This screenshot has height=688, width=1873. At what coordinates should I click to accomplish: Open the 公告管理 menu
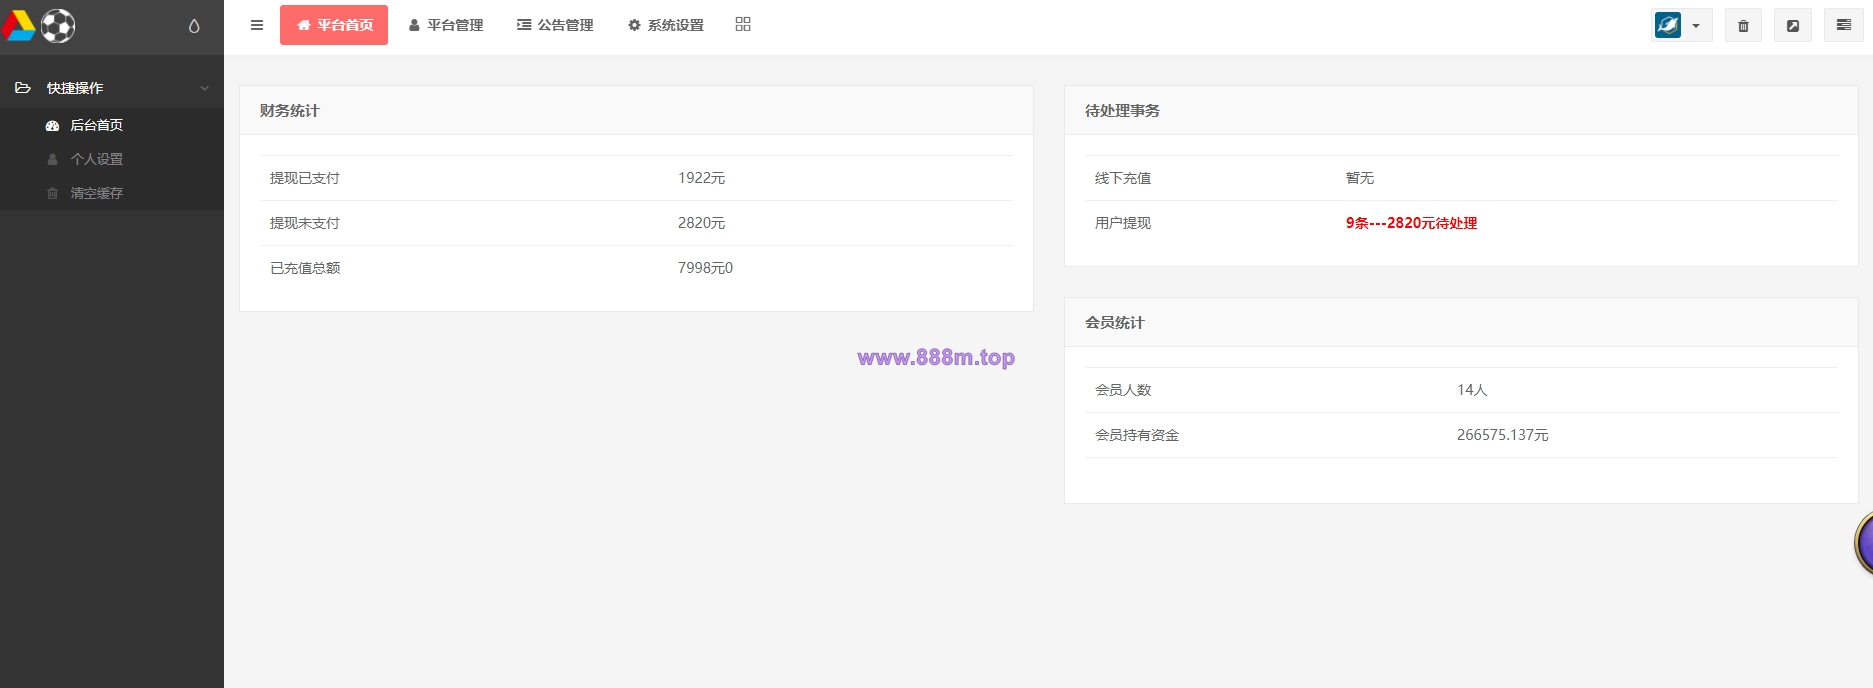pos(555,25)
